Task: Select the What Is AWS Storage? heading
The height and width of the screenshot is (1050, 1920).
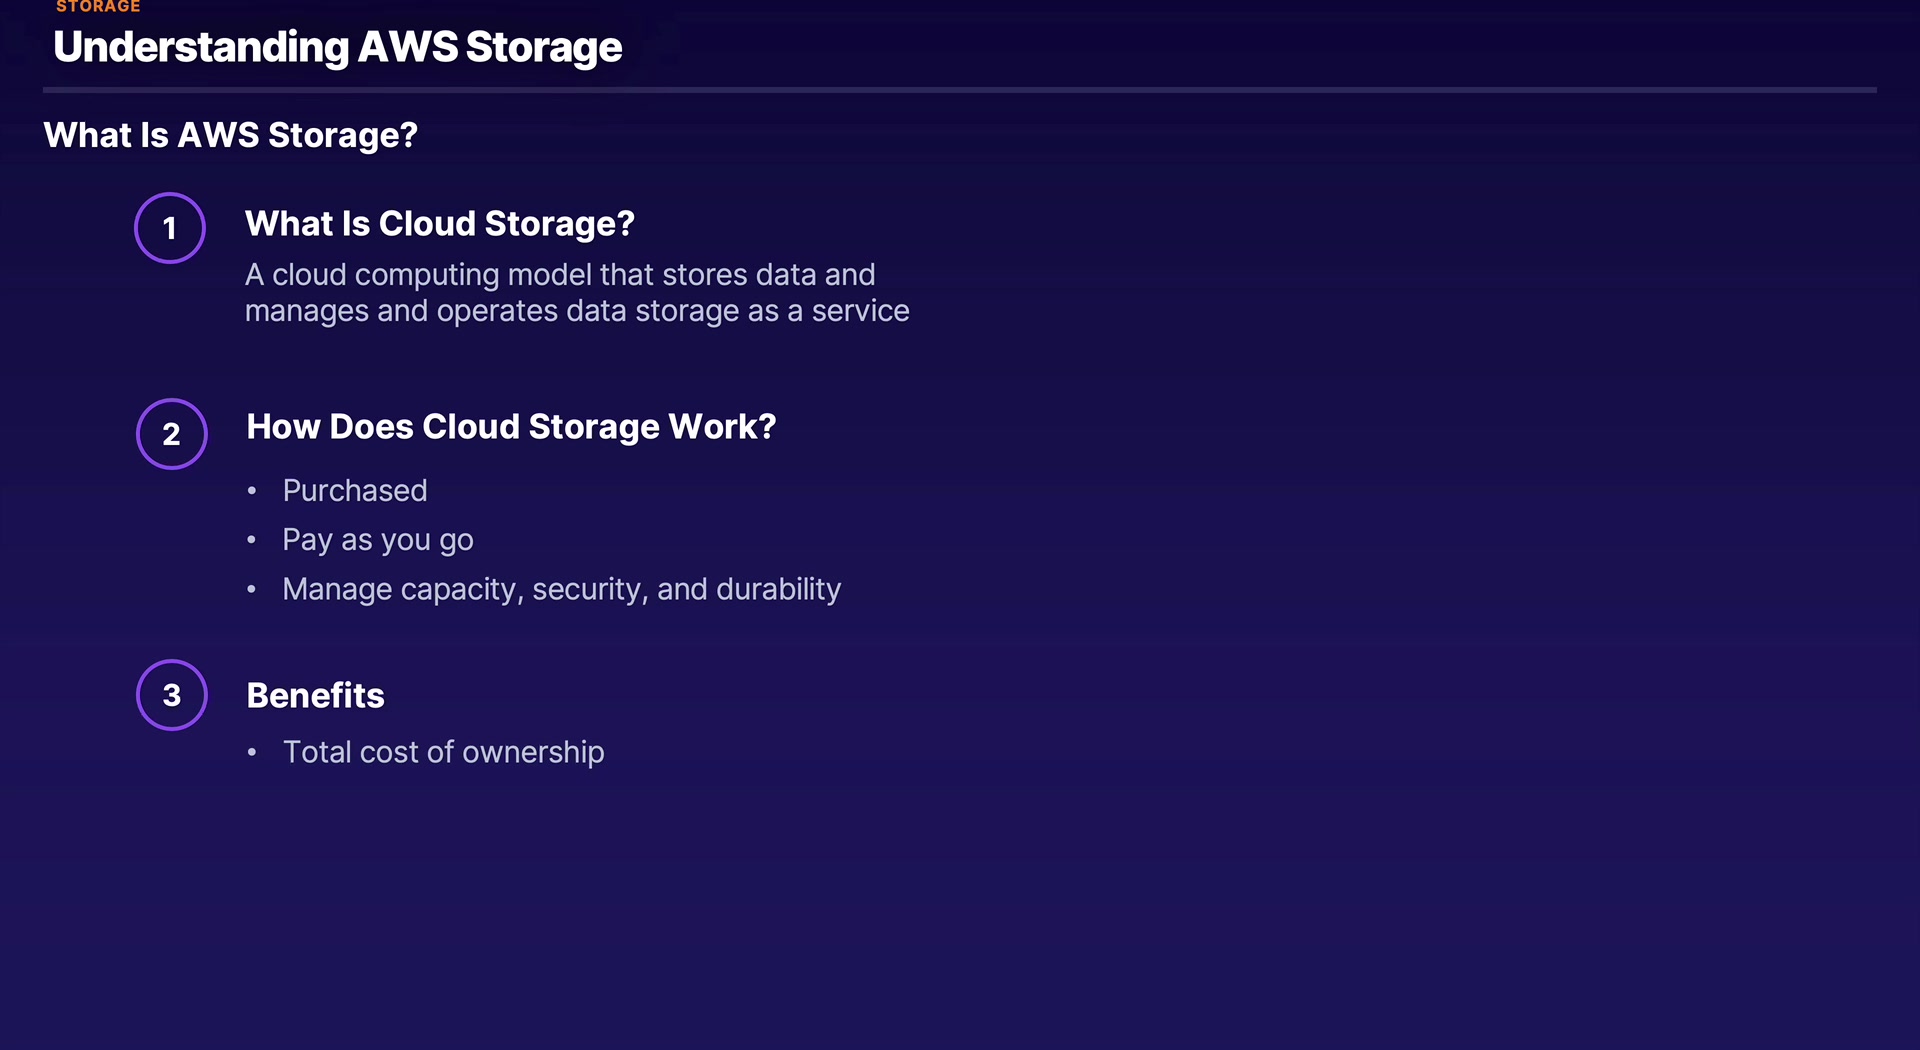Action: (x=230, y=135)
